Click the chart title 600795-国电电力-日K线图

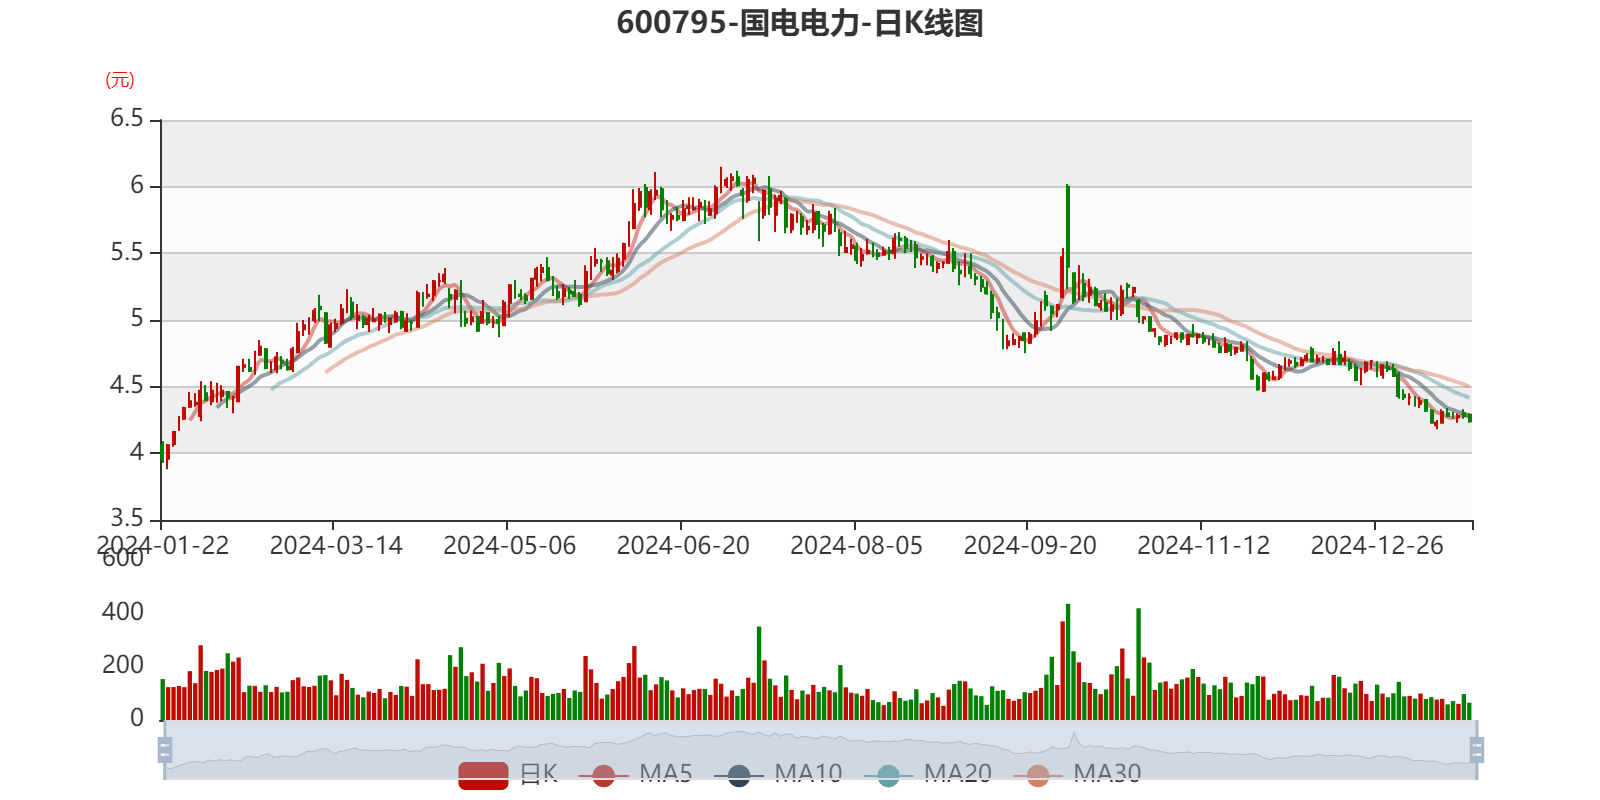(800, 23)
